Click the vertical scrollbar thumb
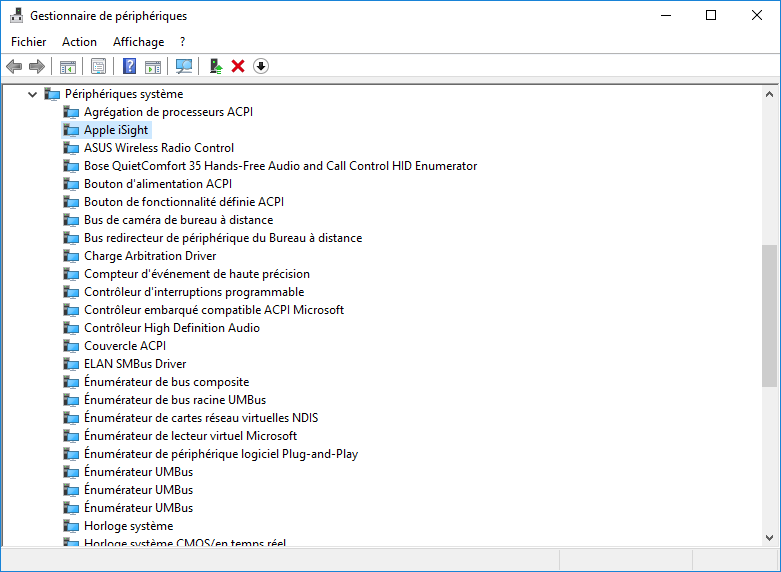Image resolution: width=781 pixels, height=572 pixels. (769, 315)
